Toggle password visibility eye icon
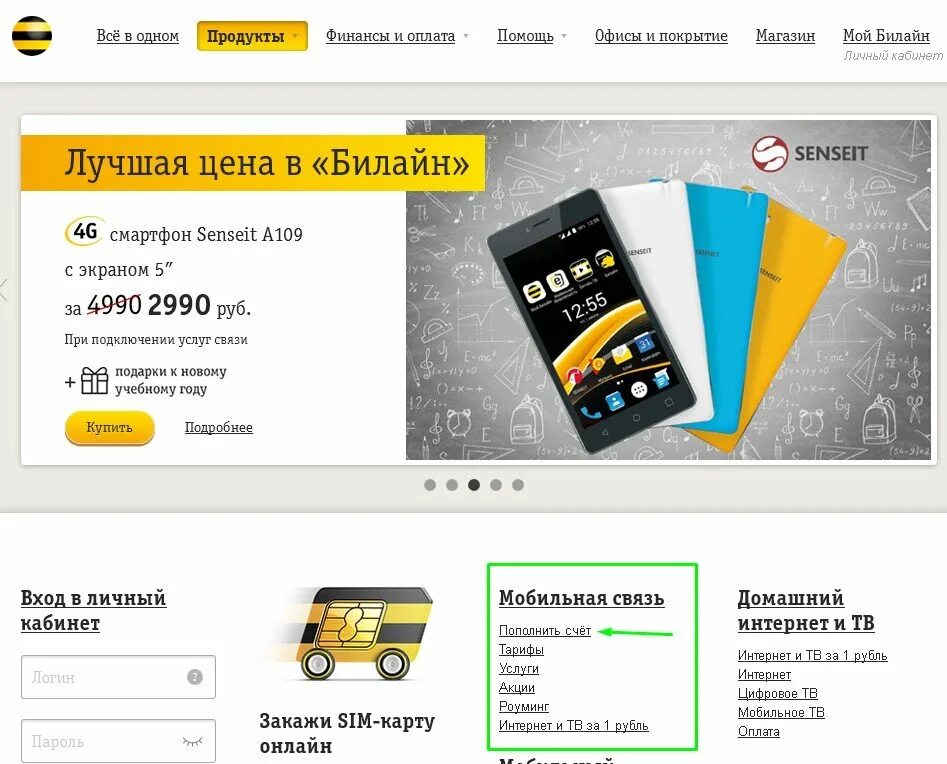The width and height of the screenshot is (947, 764). tap(193, 741)
